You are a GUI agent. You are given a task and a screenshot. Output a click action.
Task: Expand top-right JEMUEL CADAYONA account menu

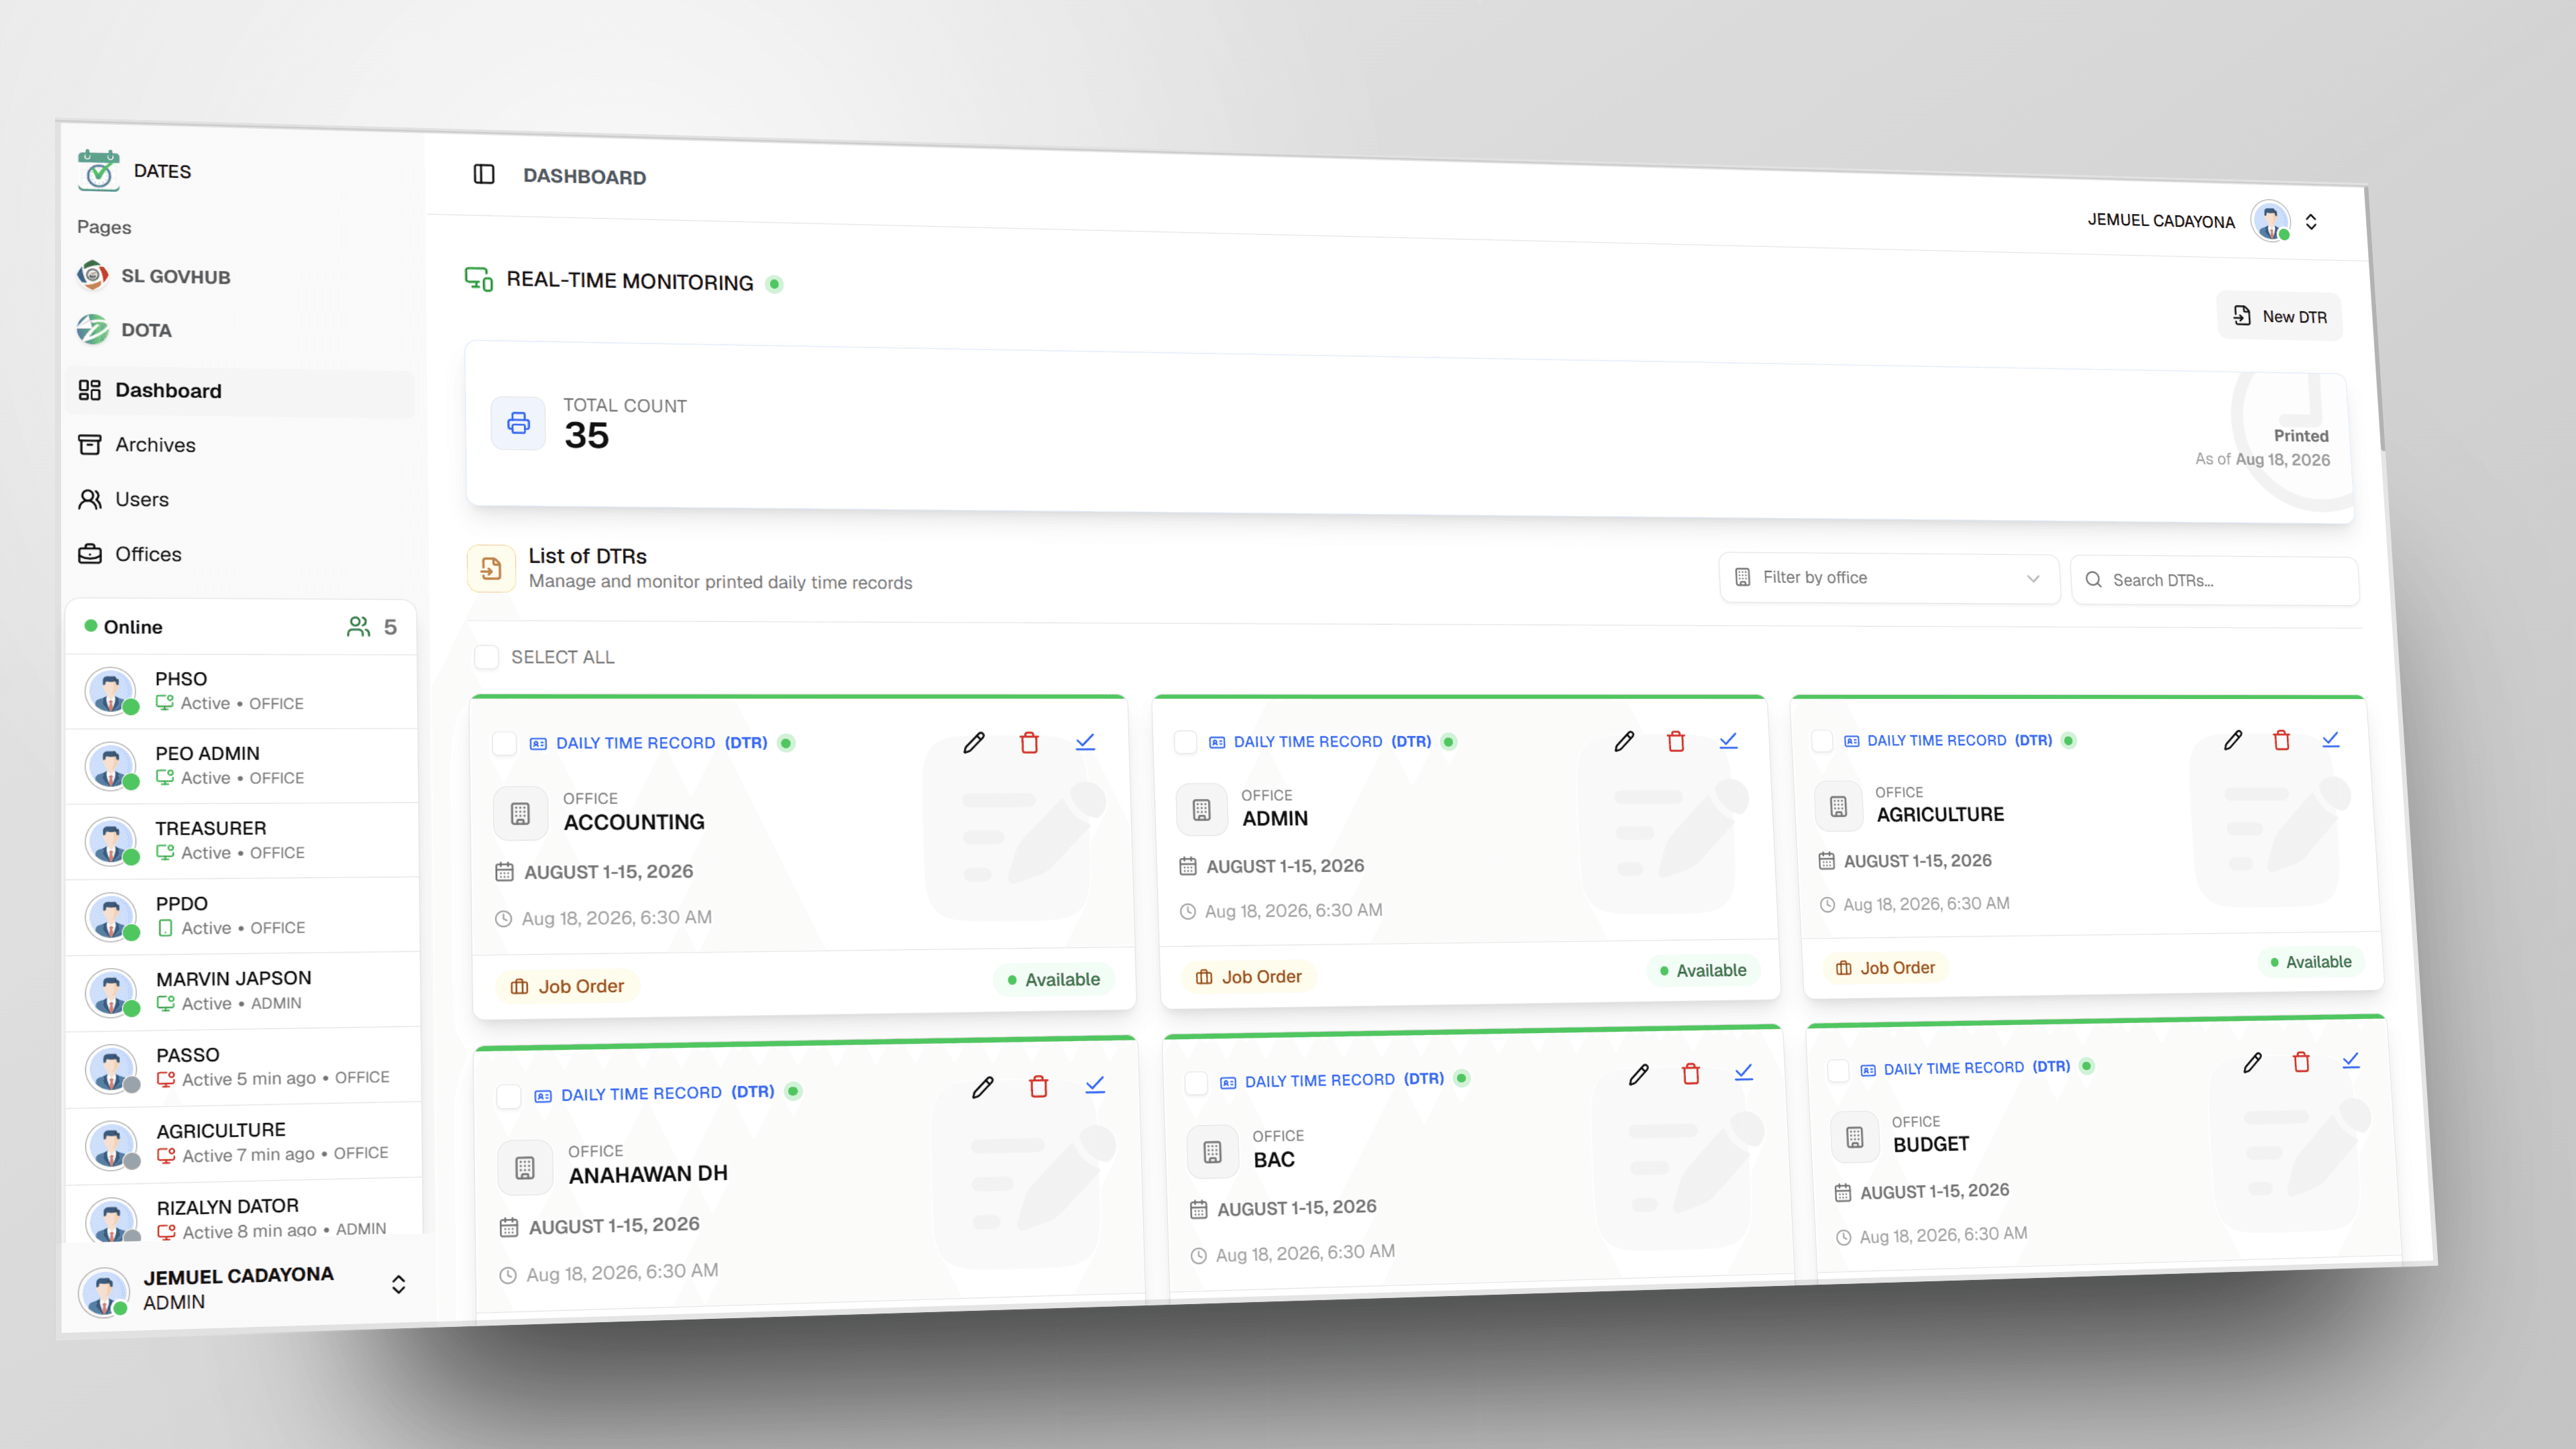coord(2311,222)
